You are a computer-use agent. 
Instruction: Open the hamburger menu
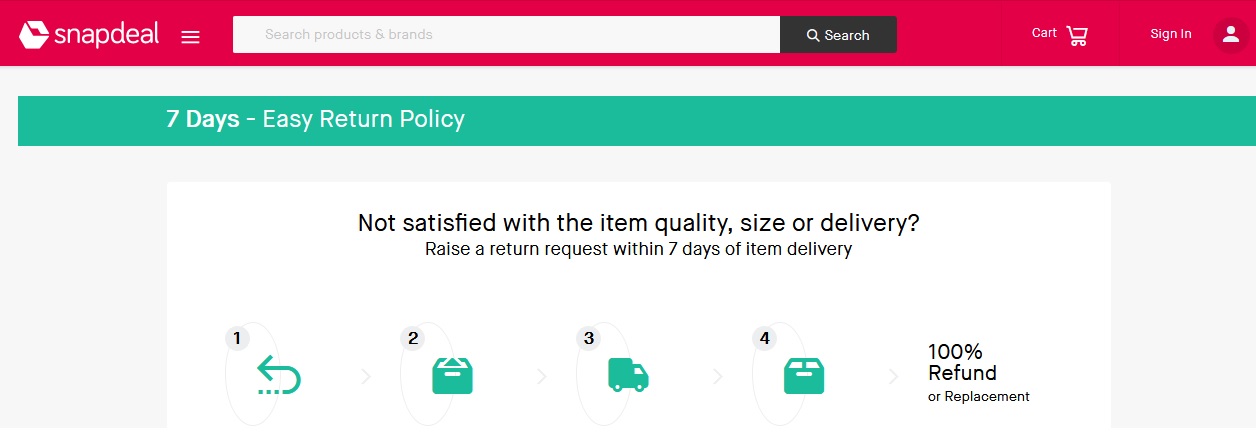click(x=190, y=37)
